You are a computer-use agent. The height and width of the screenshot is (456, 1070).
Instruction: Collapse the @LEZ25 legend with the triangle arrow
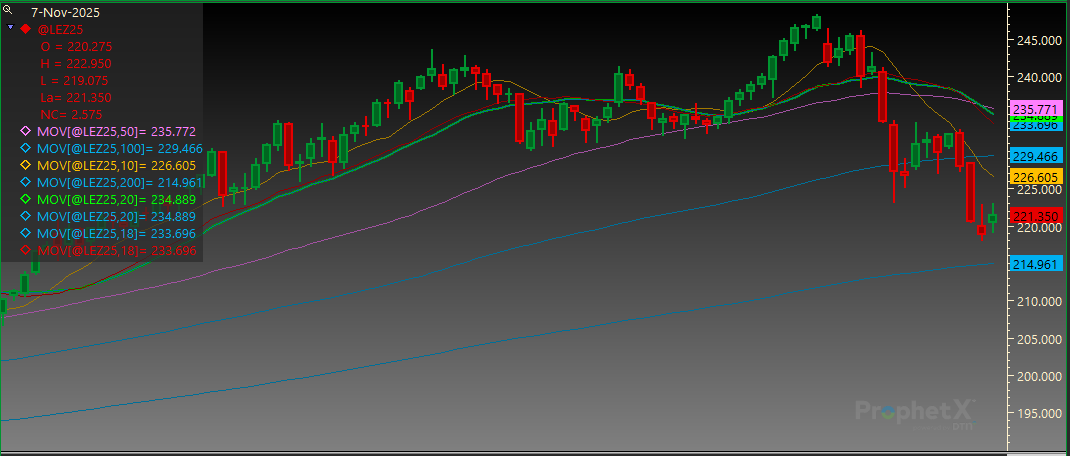click(x=9, y=29)
